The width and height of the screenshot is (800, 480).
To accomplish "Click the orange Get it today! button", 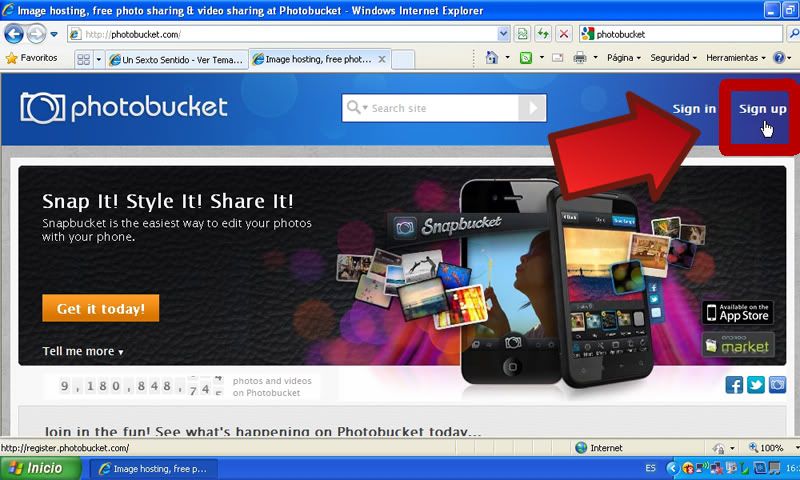I will tap(101, 308).
